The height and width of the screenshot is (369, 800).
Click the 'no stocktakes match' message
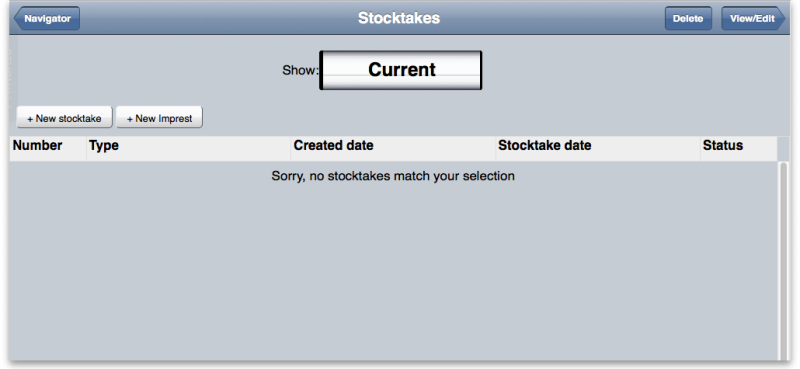click(x=393, y=176)
